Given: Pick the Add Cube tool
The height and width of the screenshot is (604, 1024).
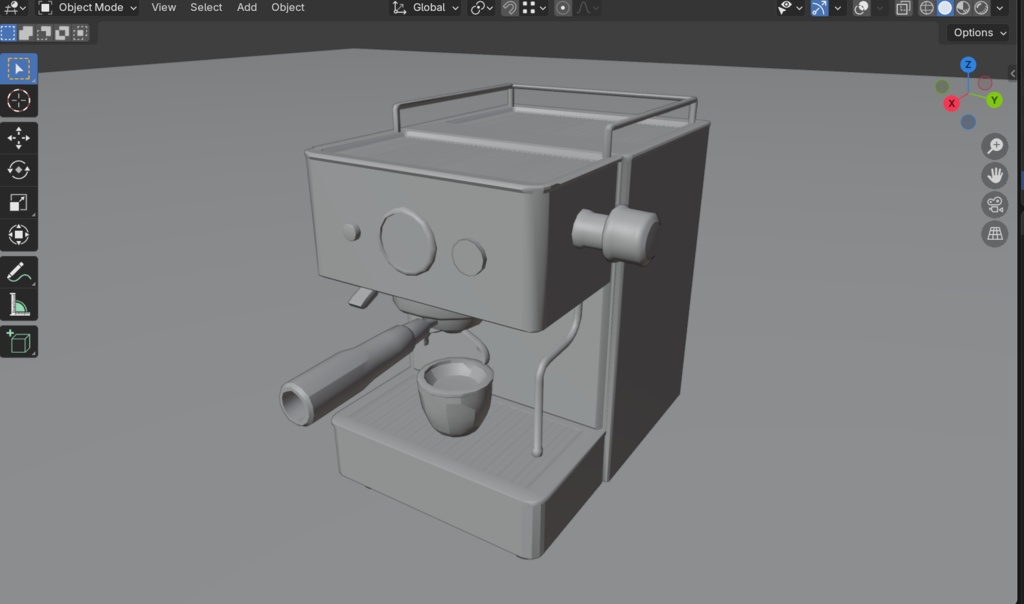Looking at the screenshot, I should tap(18, 341).
